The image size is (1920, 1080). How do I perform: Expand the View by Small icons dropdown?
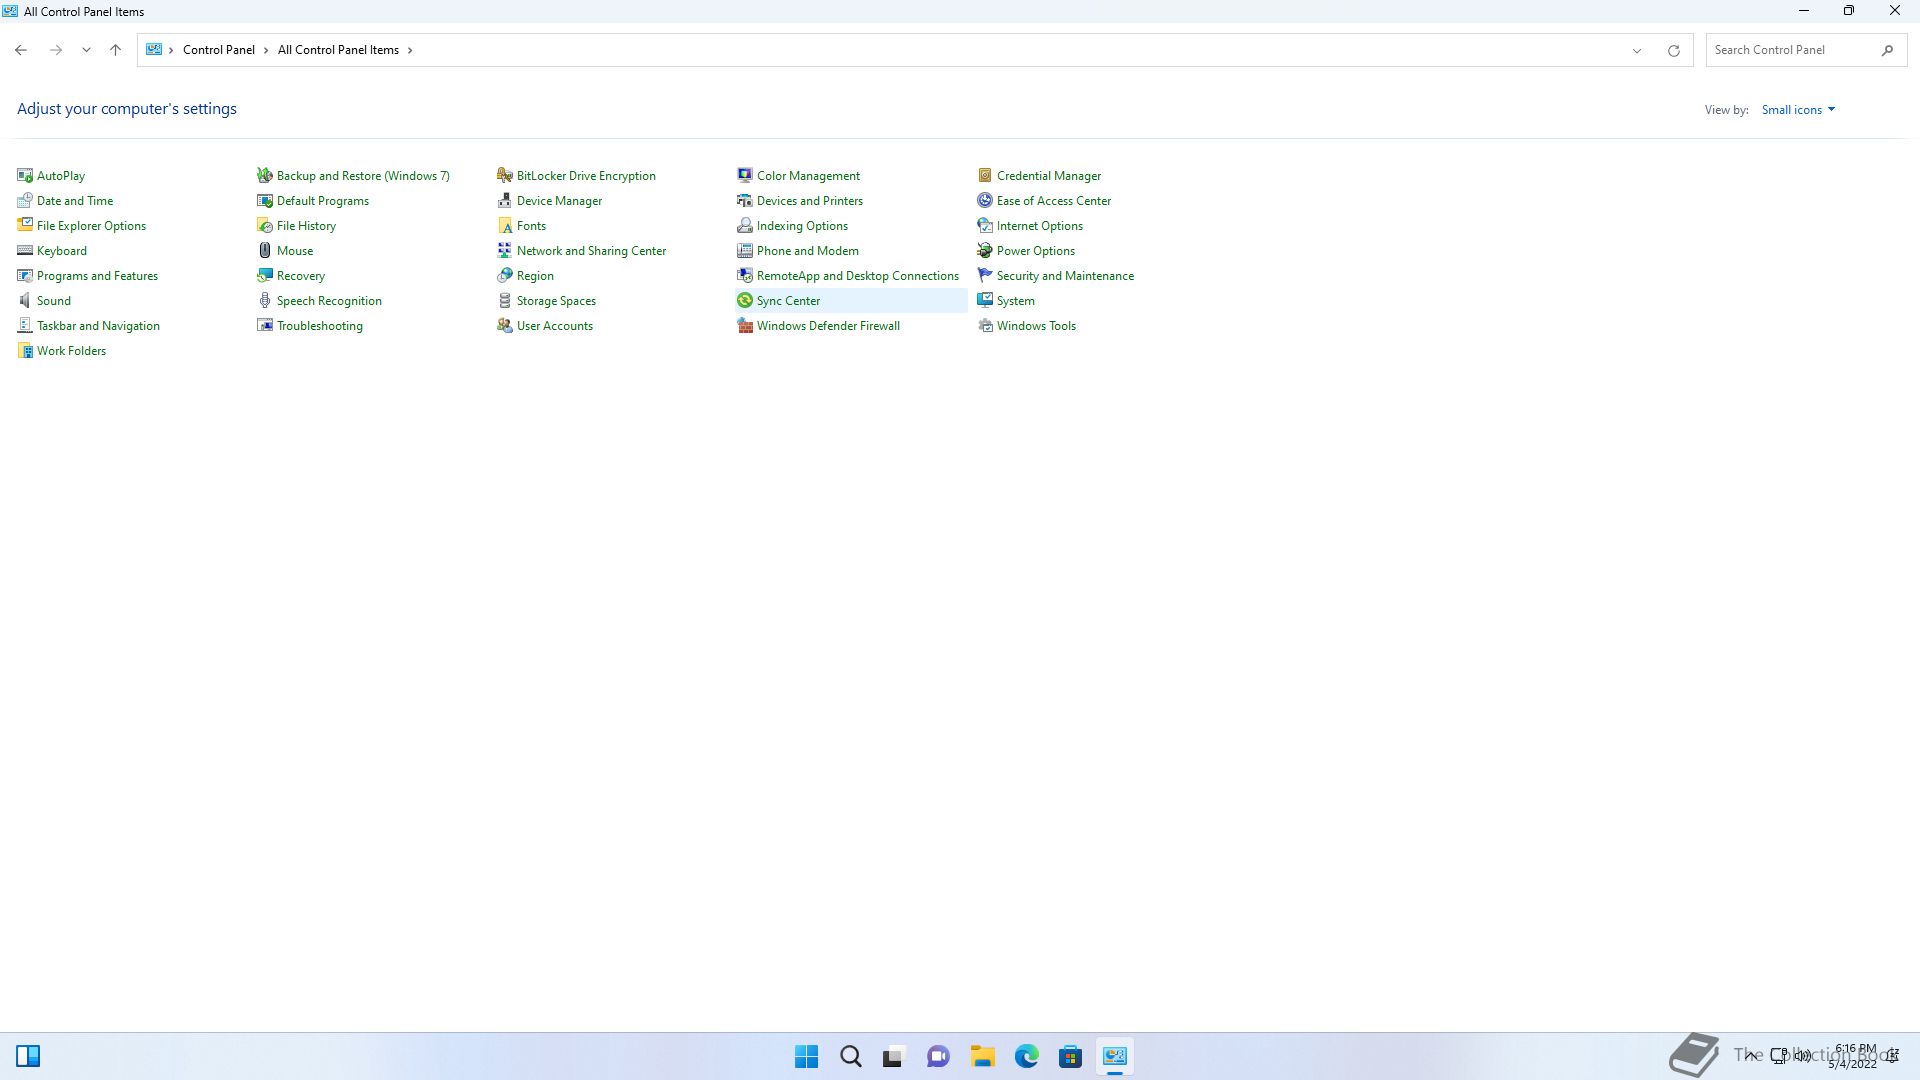[1798, 109]
